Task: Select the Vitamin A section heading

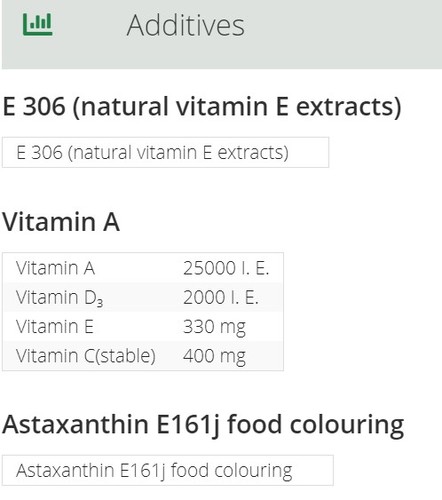Action: [x=61, y=222]
